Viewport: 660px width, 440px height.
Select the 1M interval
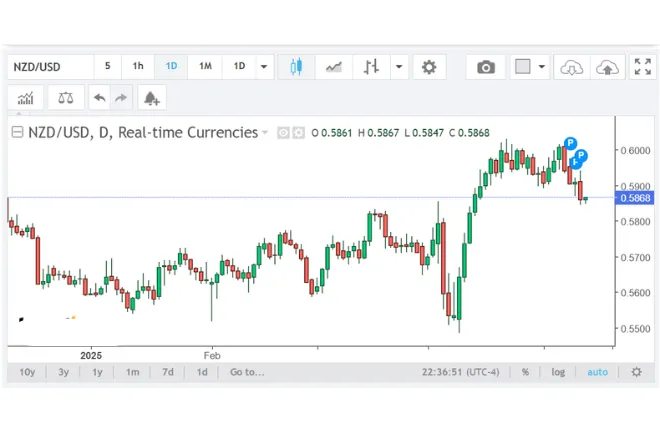click(205, 67)
